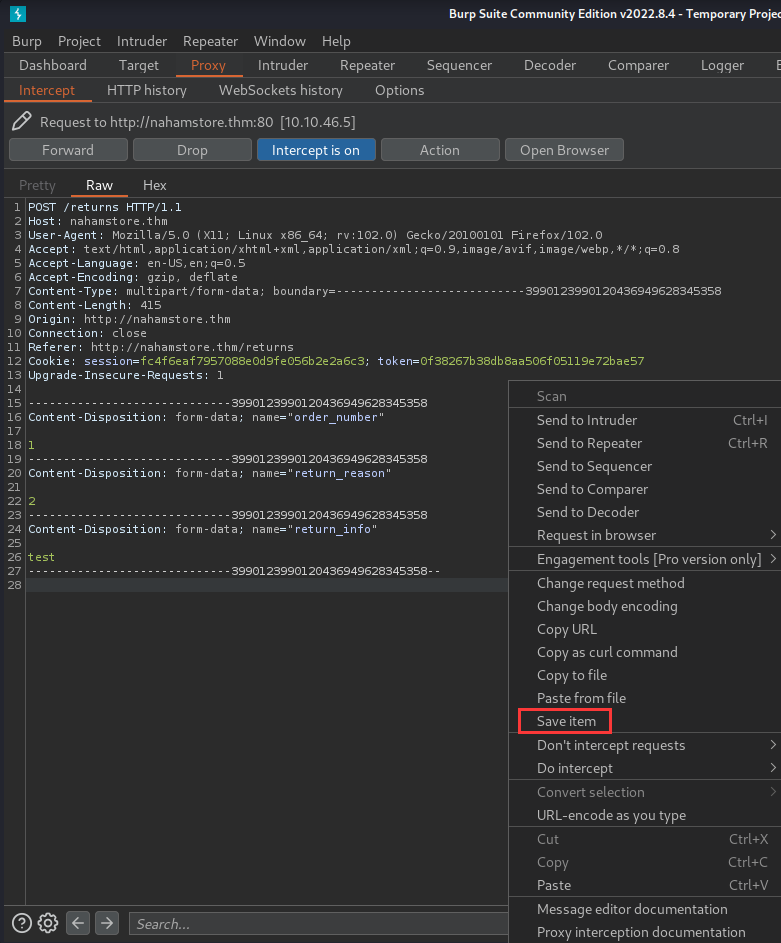The height and width of the screenshot is (943, 781).
Task: Click the Burp Suite lightning logo icon
Action: 18,14
